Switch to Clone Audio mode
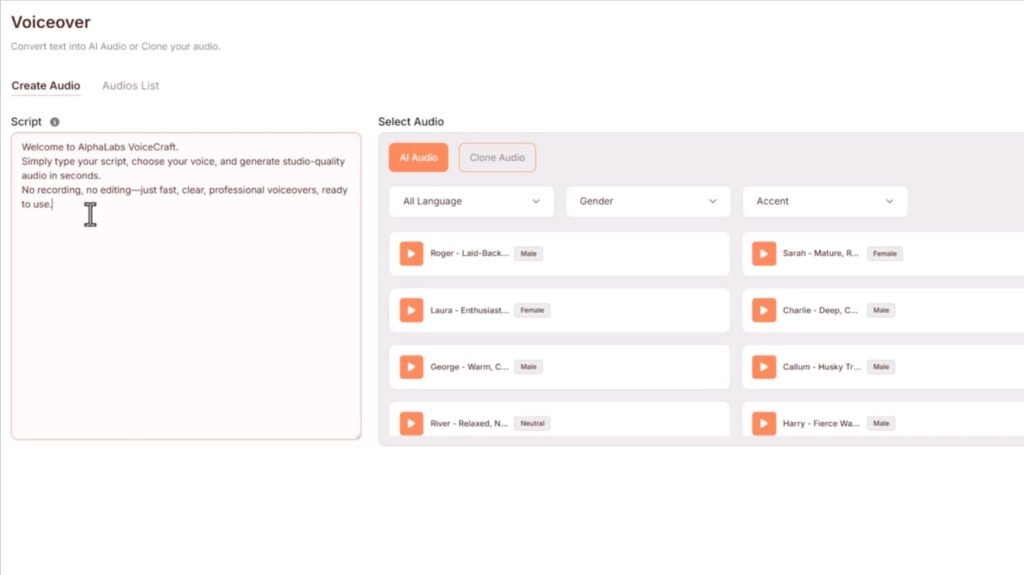Screen dimensions: 1024x575 (497, 158)
